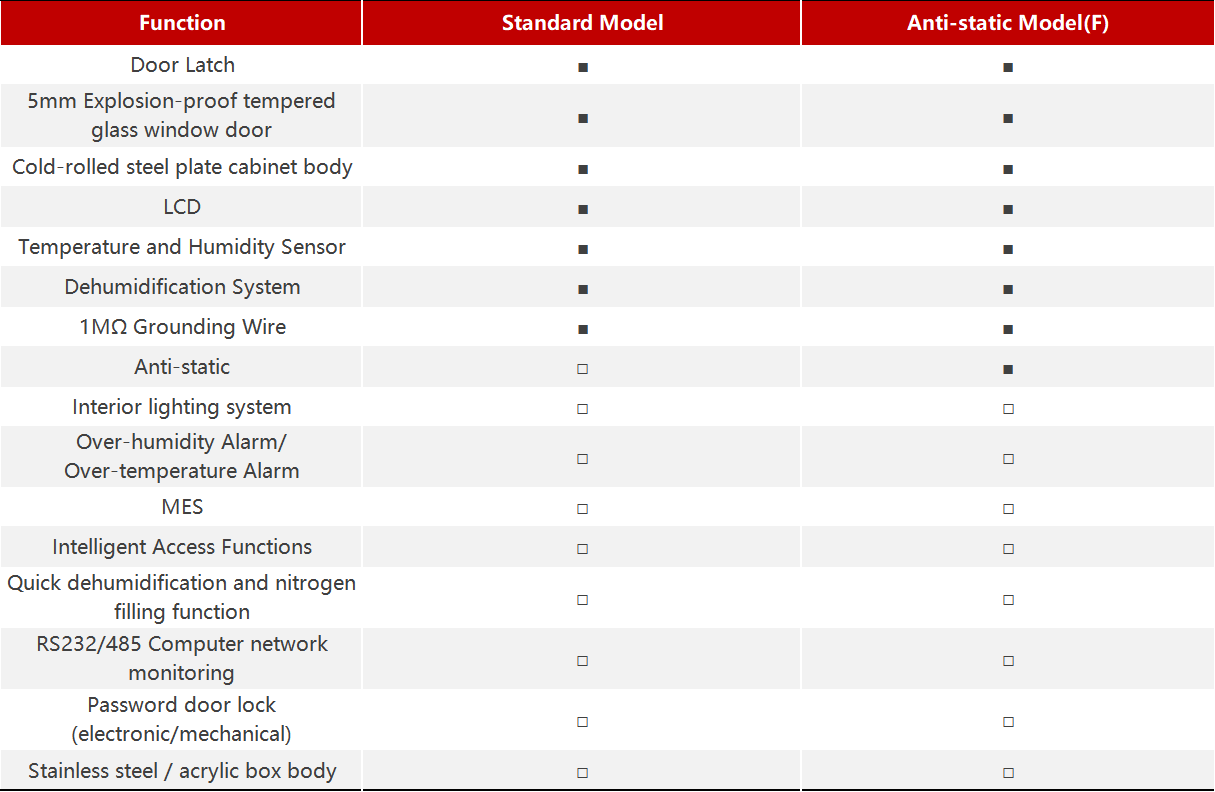The height and width of the screenshot is (792, 1215).
Task: Click the Password door lock square under Anti-static Model(F)
Action: click(x=1008, y=721)
